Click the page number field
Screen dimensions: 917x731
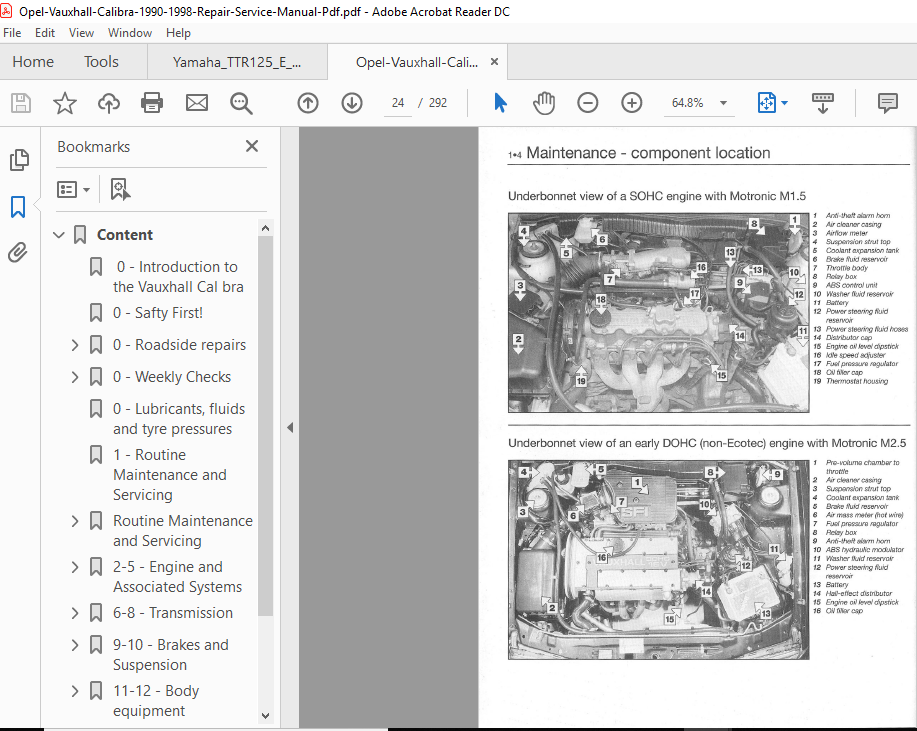(398, 103)
